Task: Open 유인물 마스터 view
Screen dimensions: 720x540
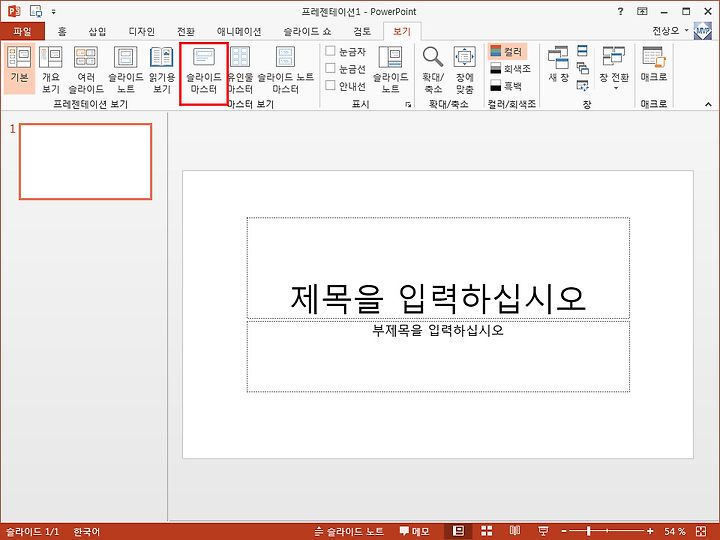Action: coord(240,69)
